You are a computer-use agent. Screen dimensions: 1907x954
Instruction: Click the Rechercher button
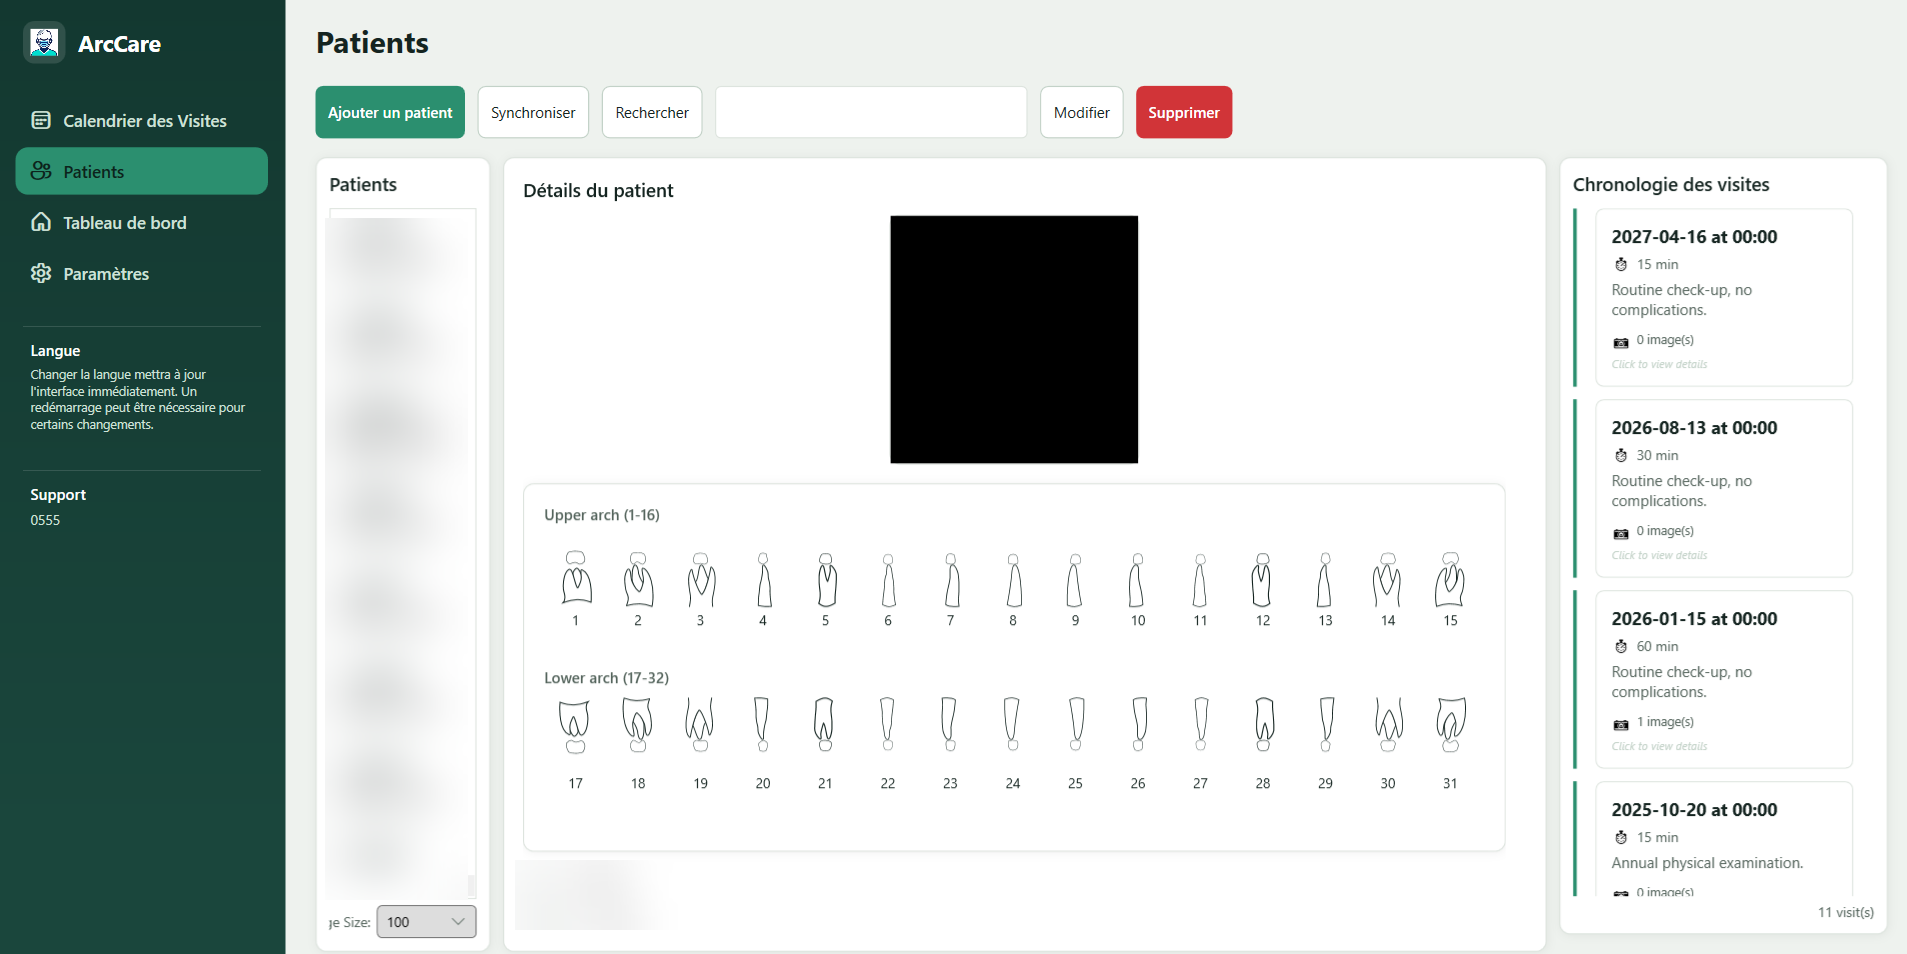point(652,112)
